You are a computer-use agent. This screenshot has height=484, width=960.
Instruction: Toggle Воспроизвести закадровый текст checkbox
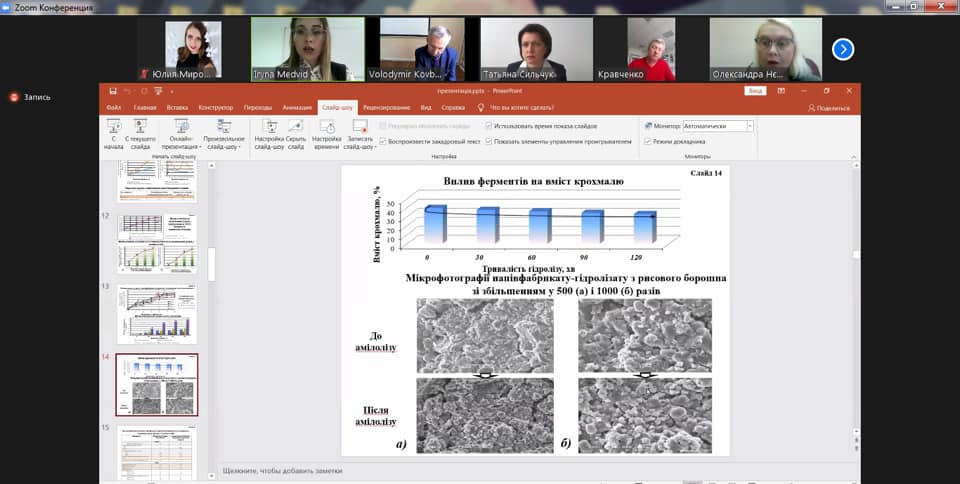[x=383, y=142]
